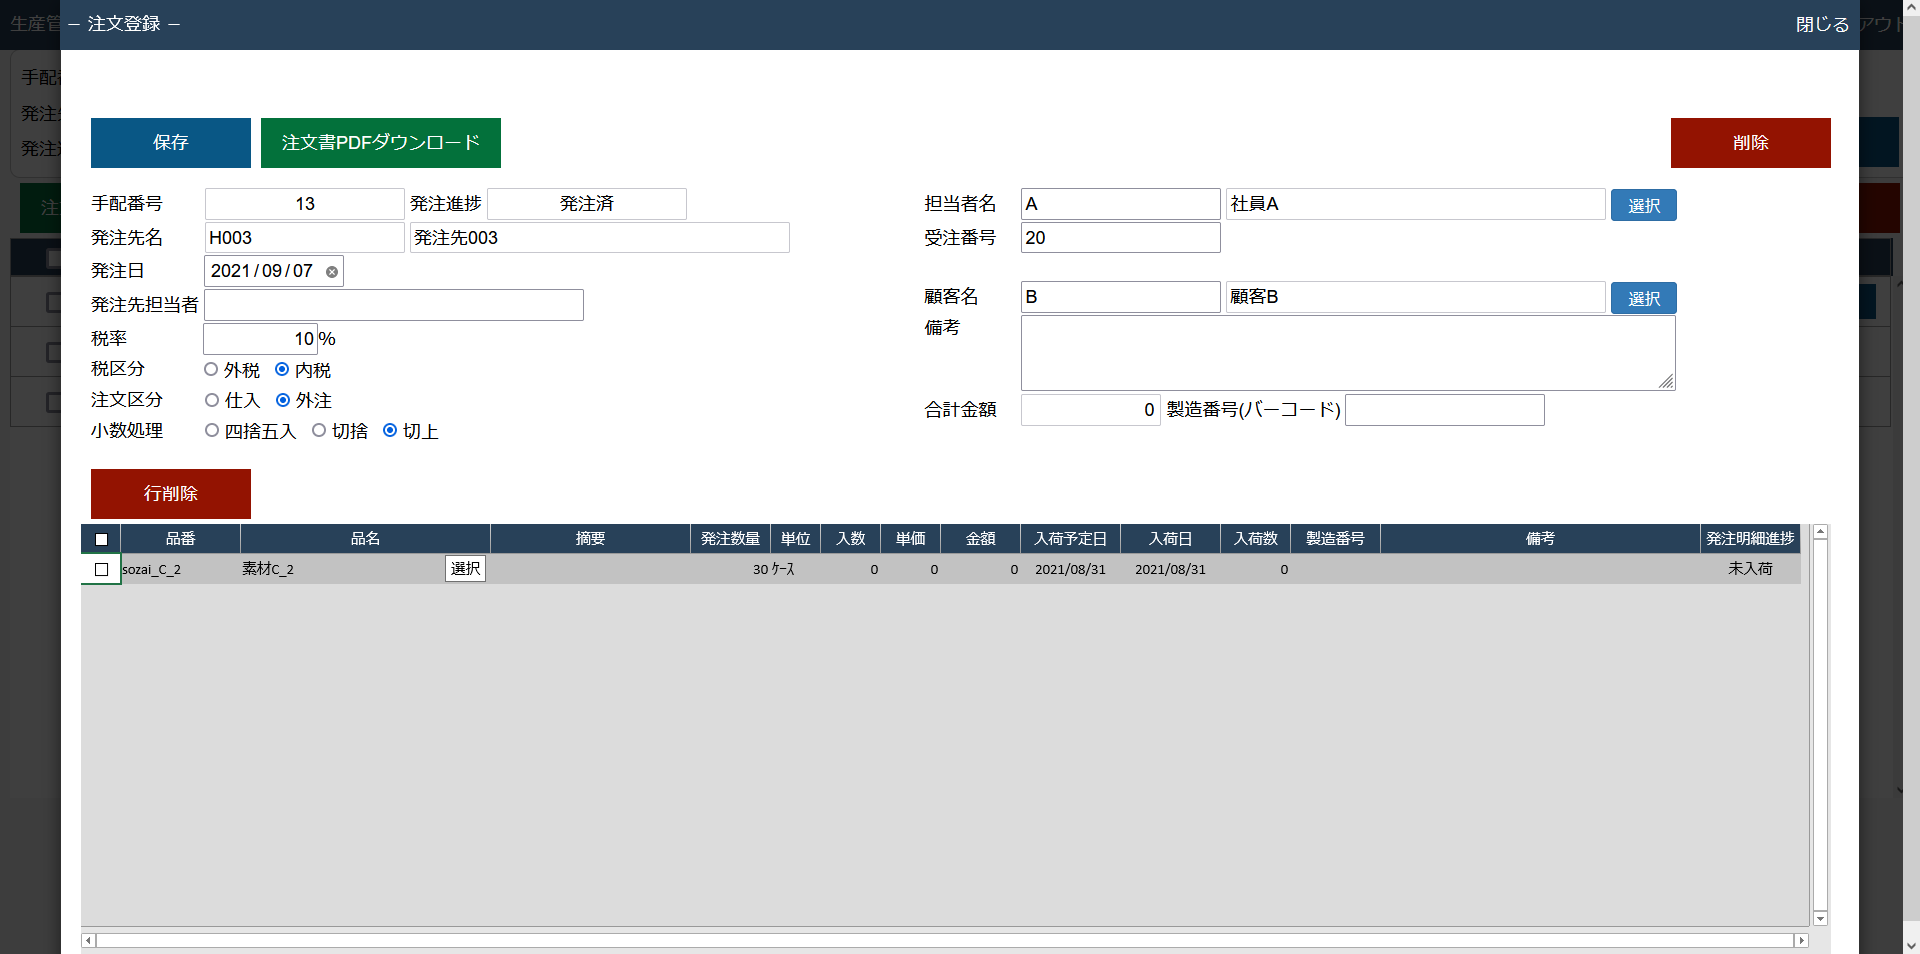
Task: Select the 外税 tax radio option
Action: coord(211,370)
